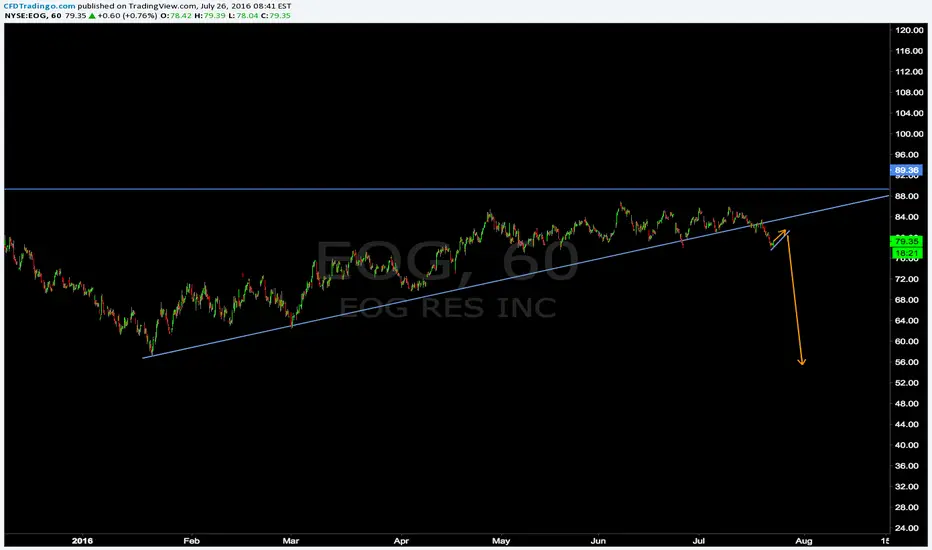Select the NYSE:EOG, 60 symbol label

tap(33, 15)
